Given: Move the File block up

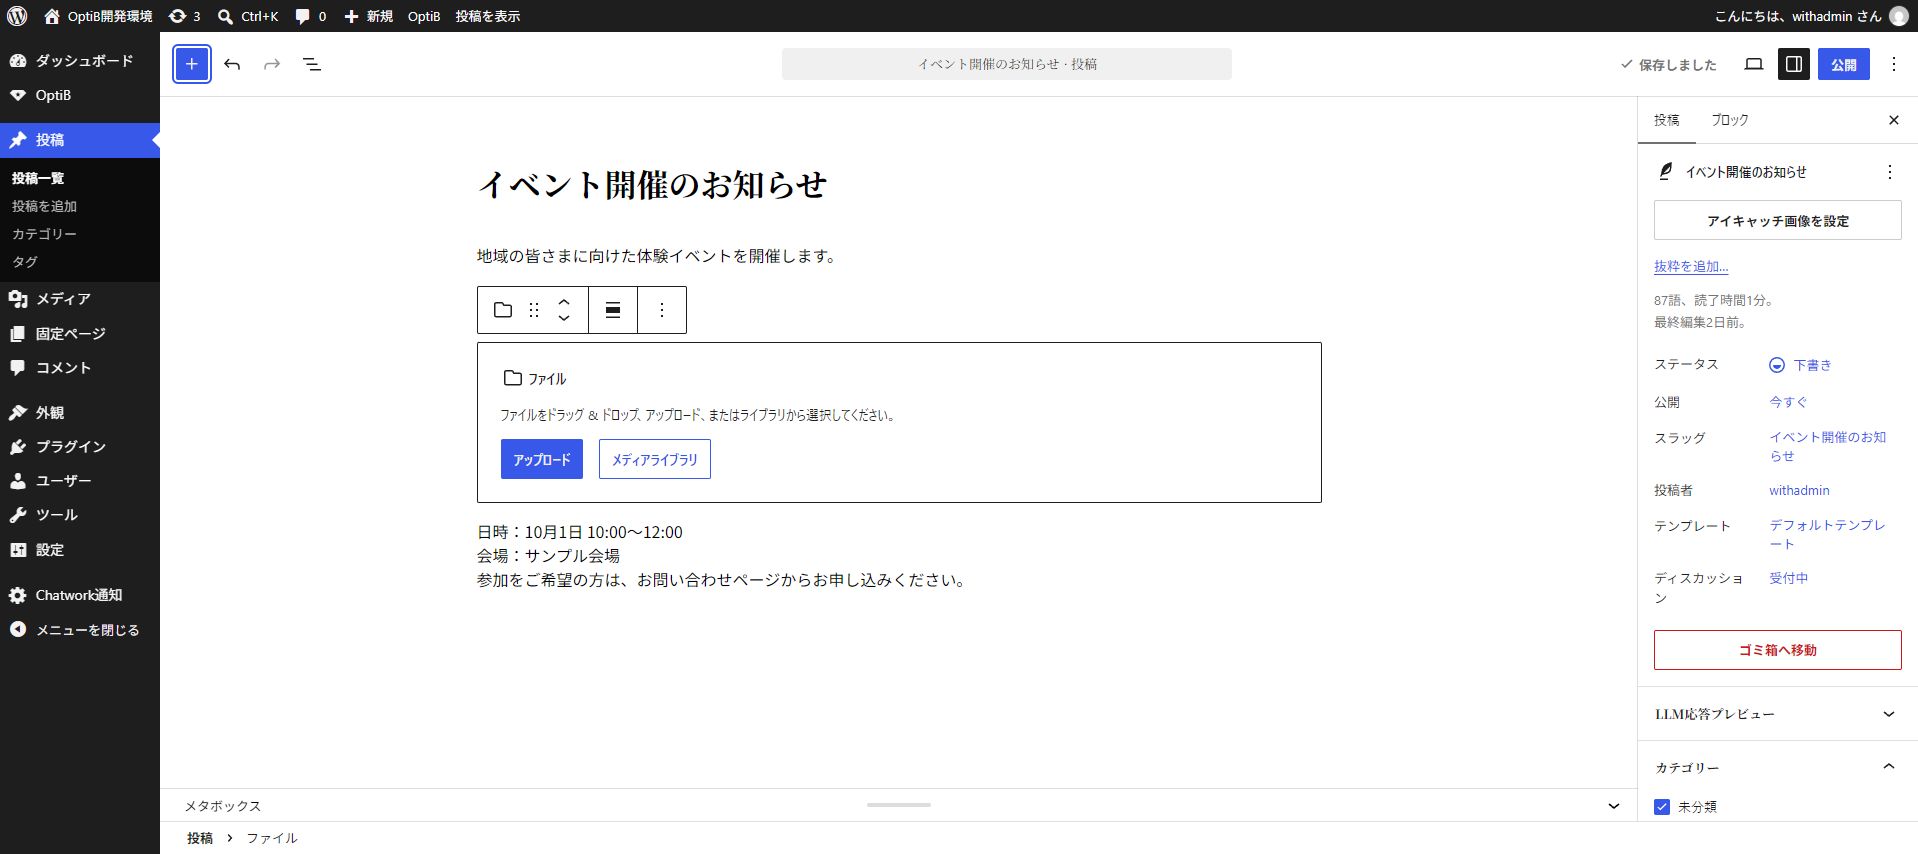Looking at the screenshot, I should [564, 301].
